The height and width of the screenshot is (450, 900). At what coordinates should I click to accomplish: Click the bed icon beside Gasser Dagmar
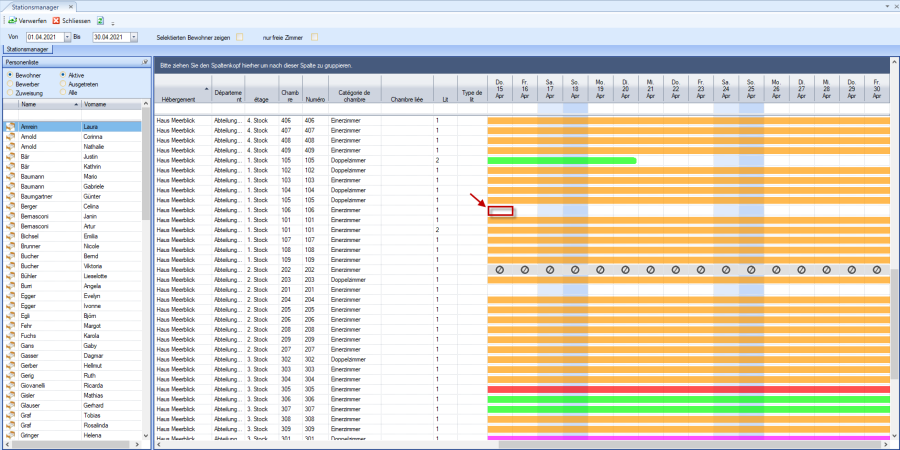coord(10,355)
